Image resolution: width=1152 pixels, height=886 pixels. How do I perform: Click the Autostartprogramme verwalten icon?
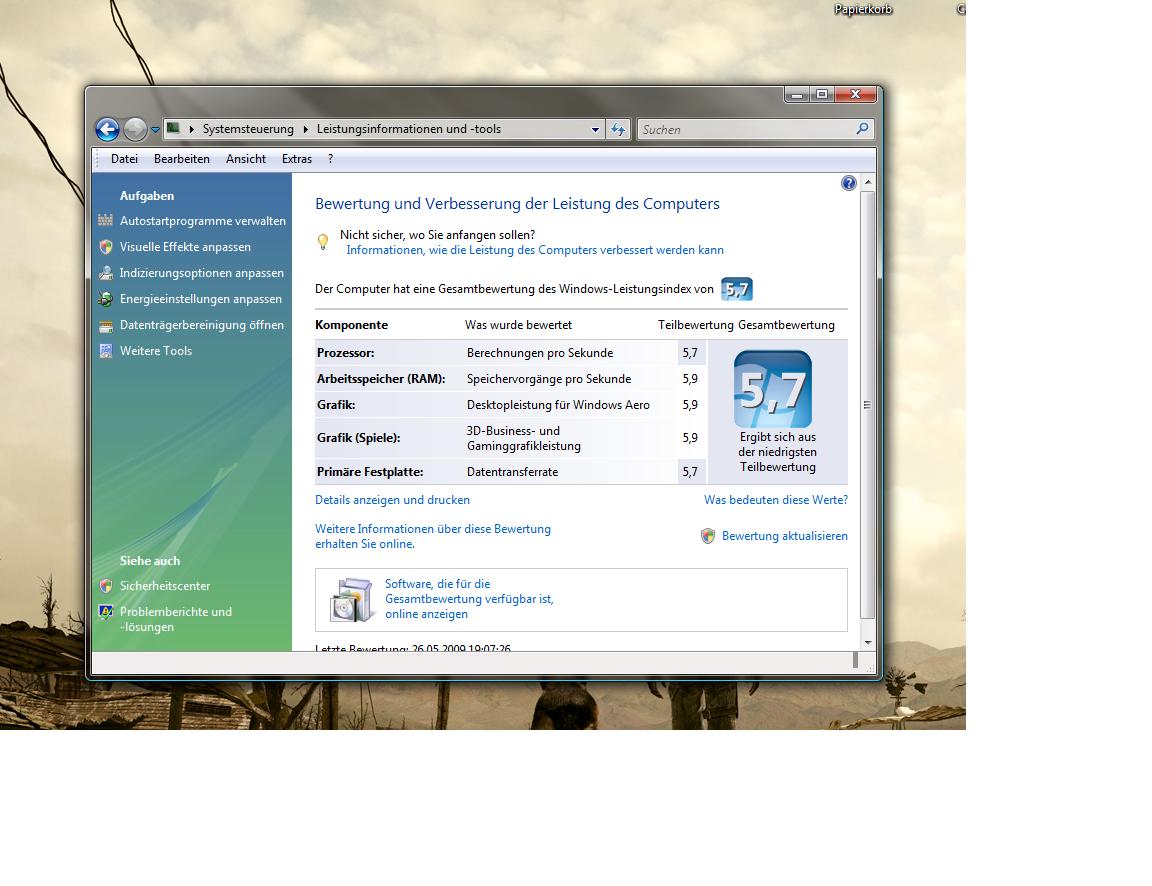(x=106, y=221)
